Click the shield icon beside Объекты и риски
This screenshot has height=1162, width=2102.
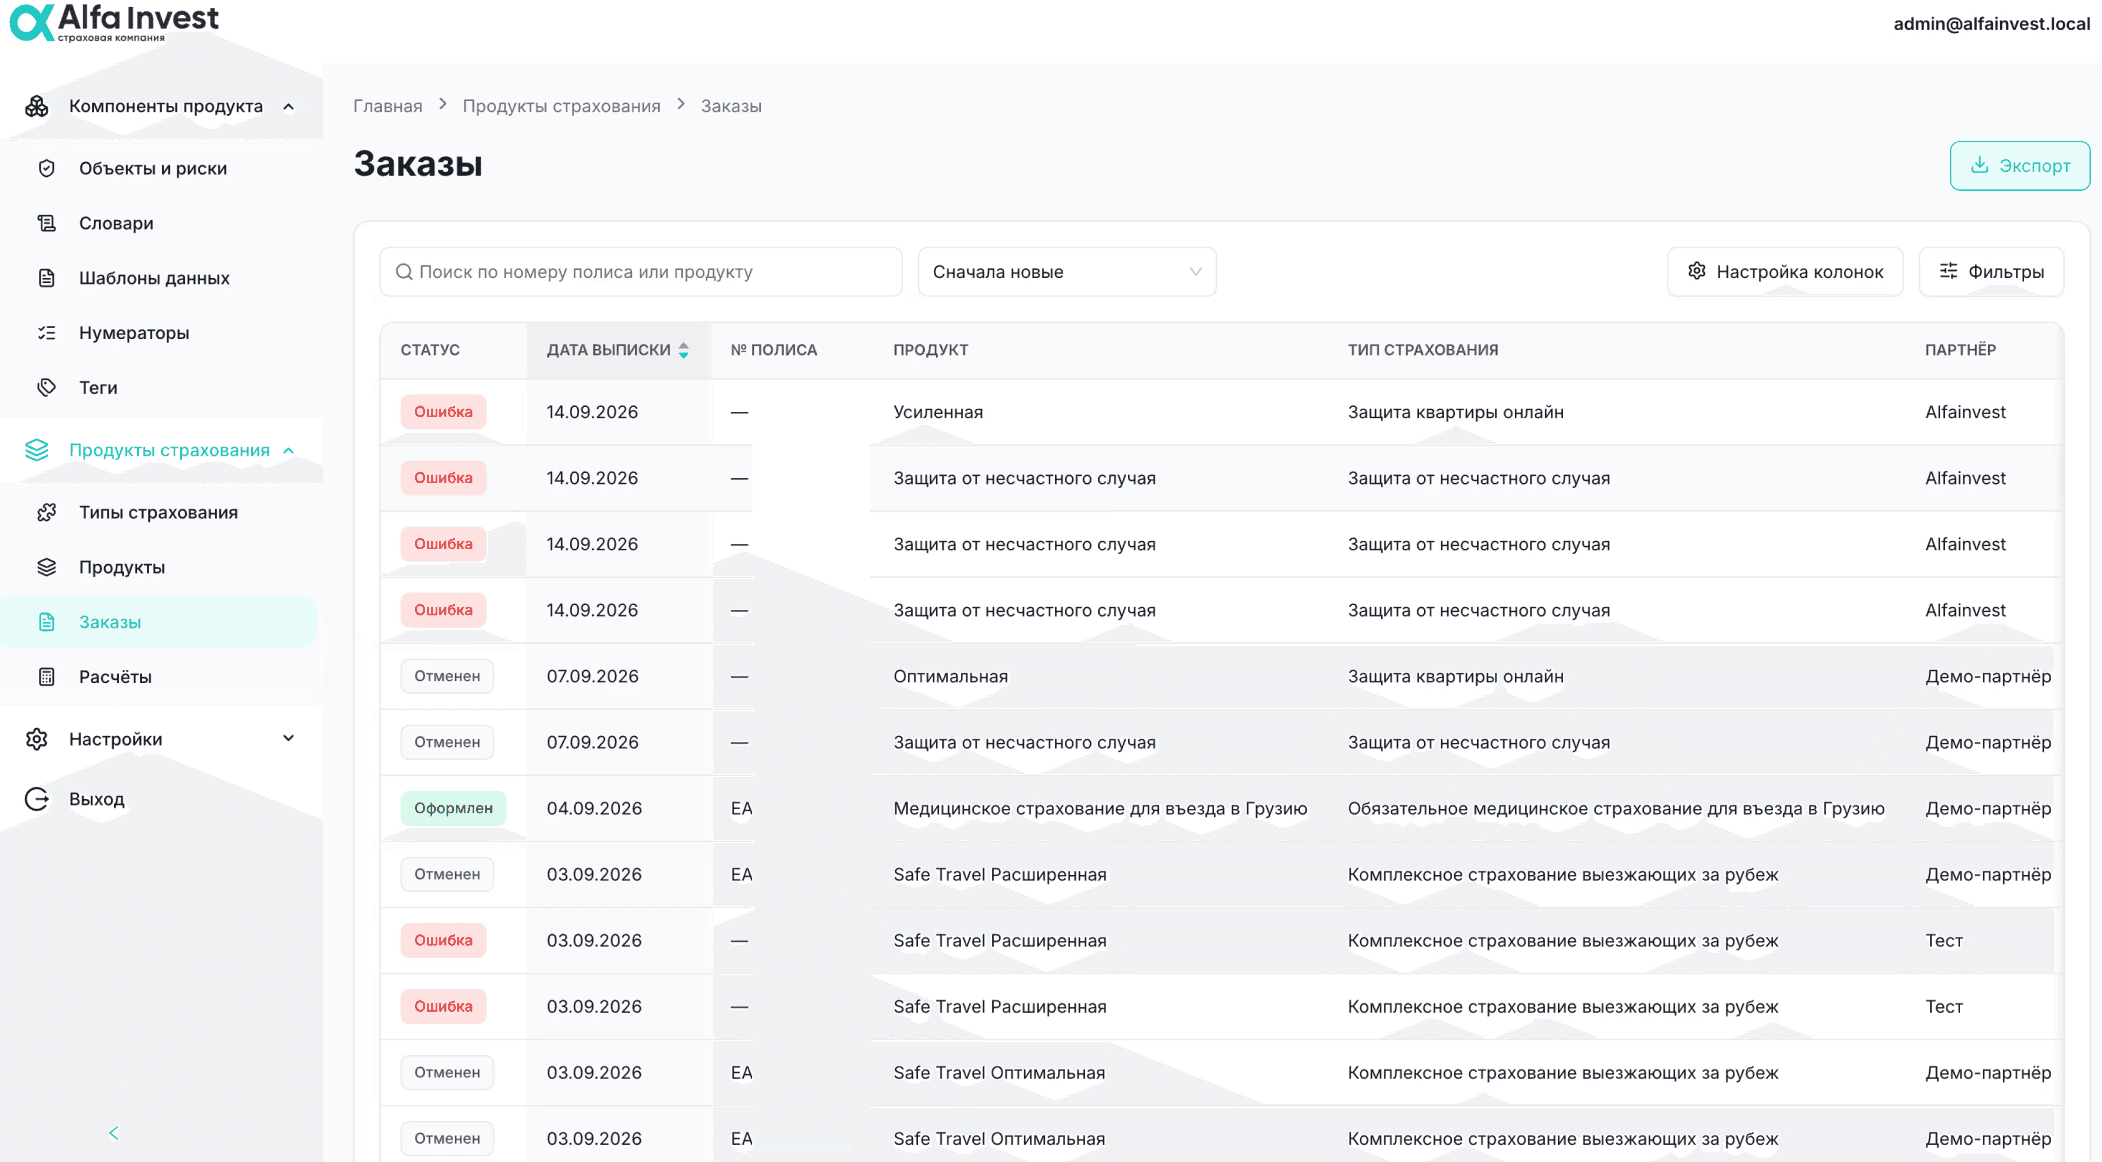point(47,168)
